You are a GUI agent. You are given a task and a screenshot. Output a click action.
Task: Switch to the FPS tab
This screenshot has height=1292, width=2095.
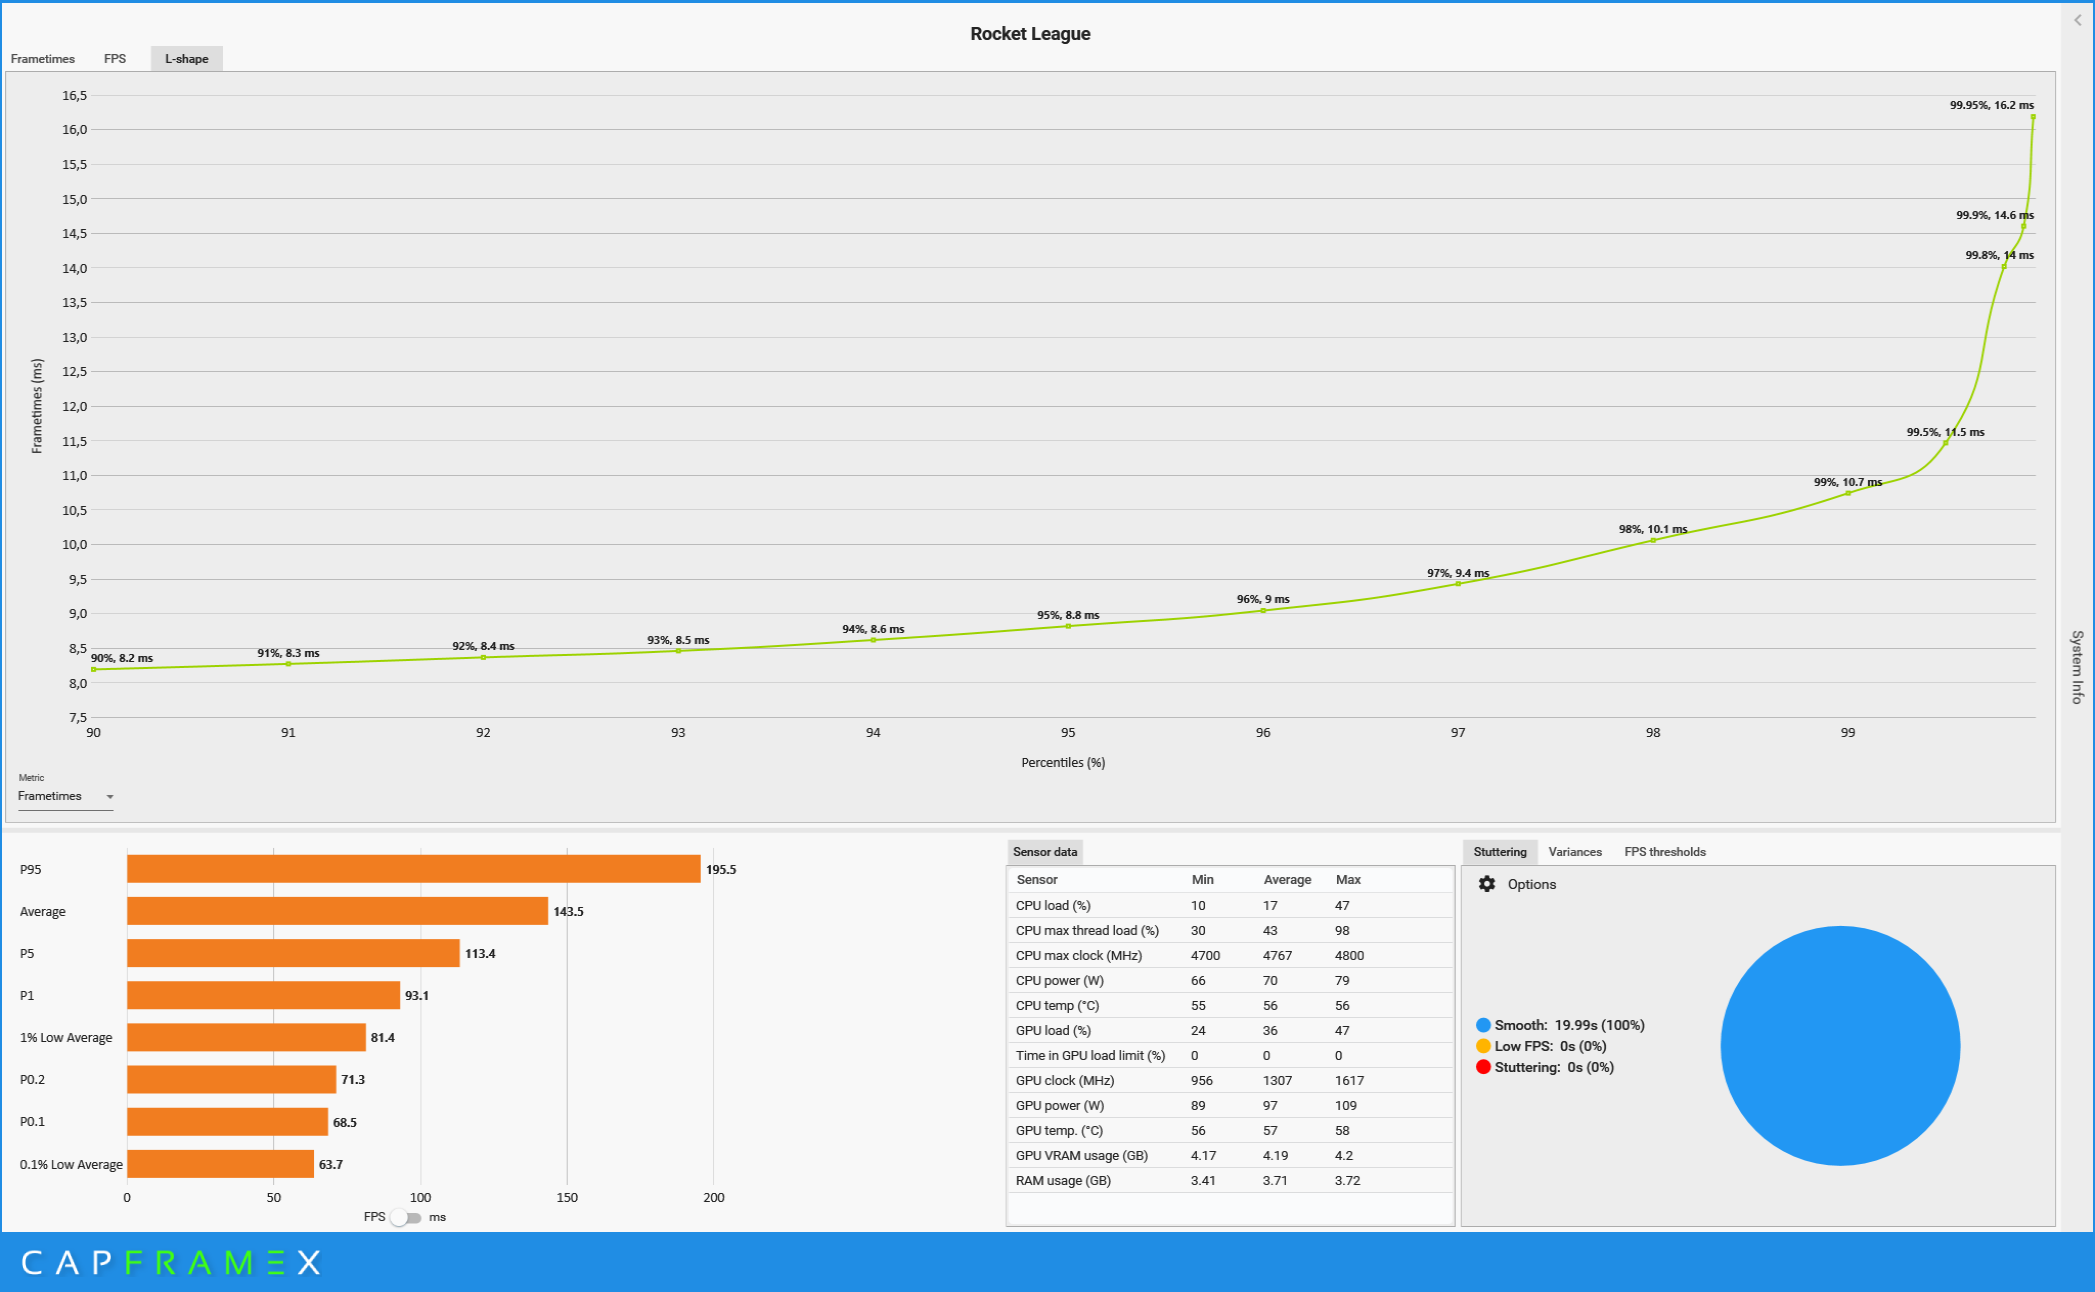click(x=115, y=59)
